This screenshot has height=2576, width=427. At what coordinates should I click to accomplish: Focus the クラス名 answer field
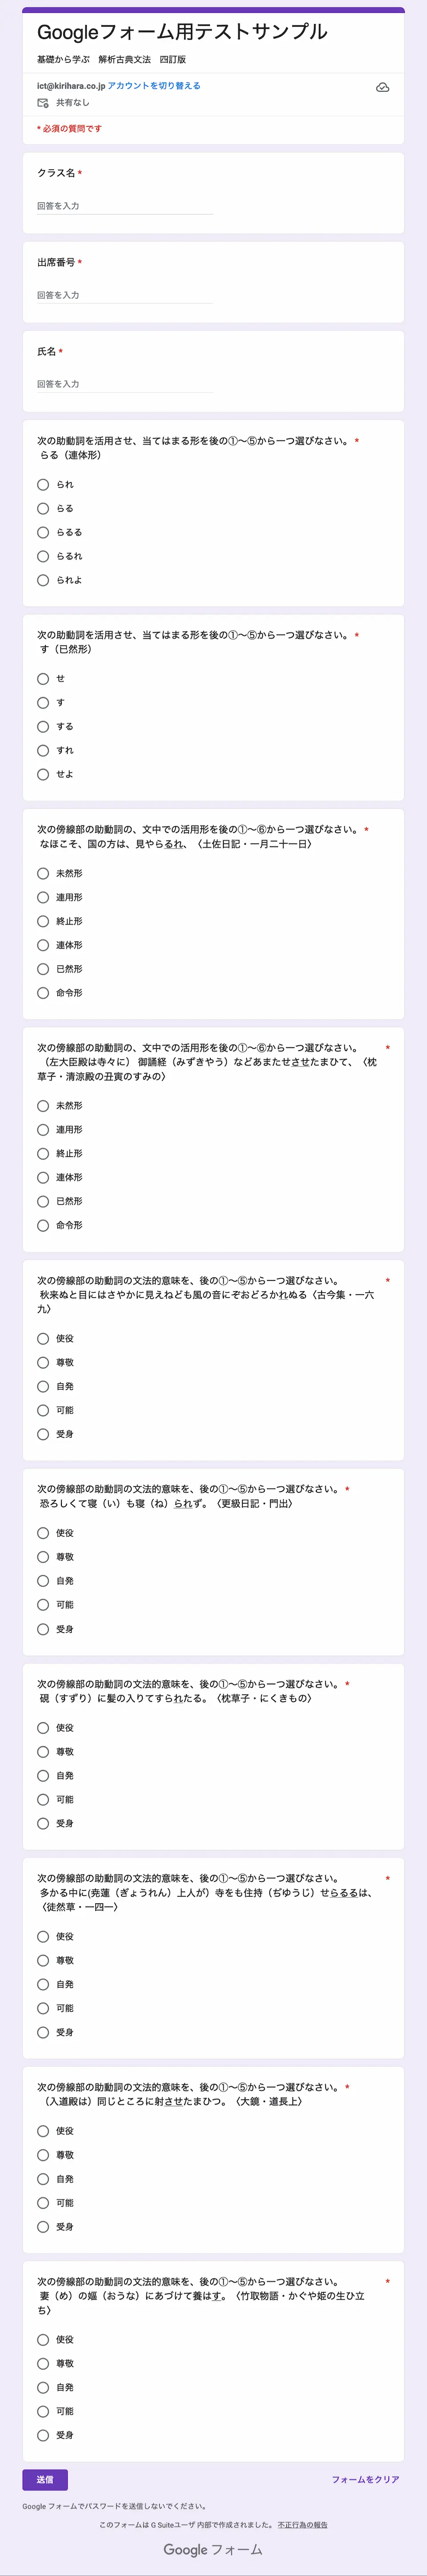125,206
